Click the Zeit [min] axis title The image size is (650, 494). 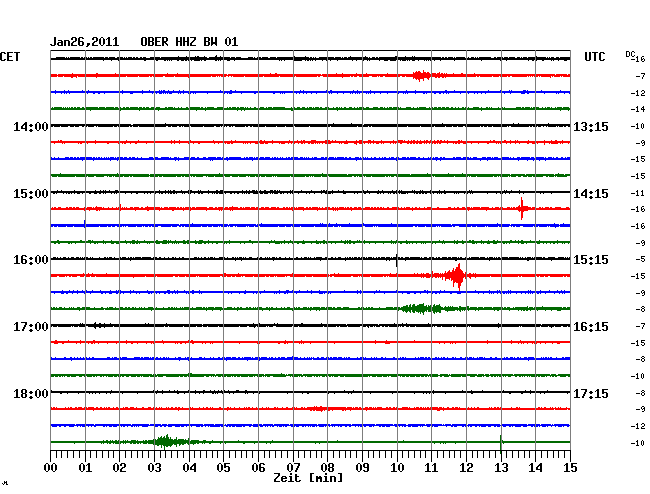[x=308, y=478]
